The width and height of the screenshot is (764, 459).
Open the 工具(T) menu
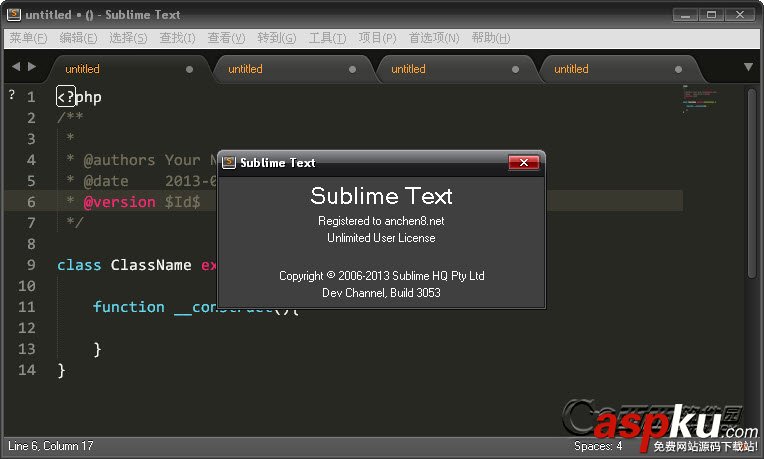coord(327,38)
